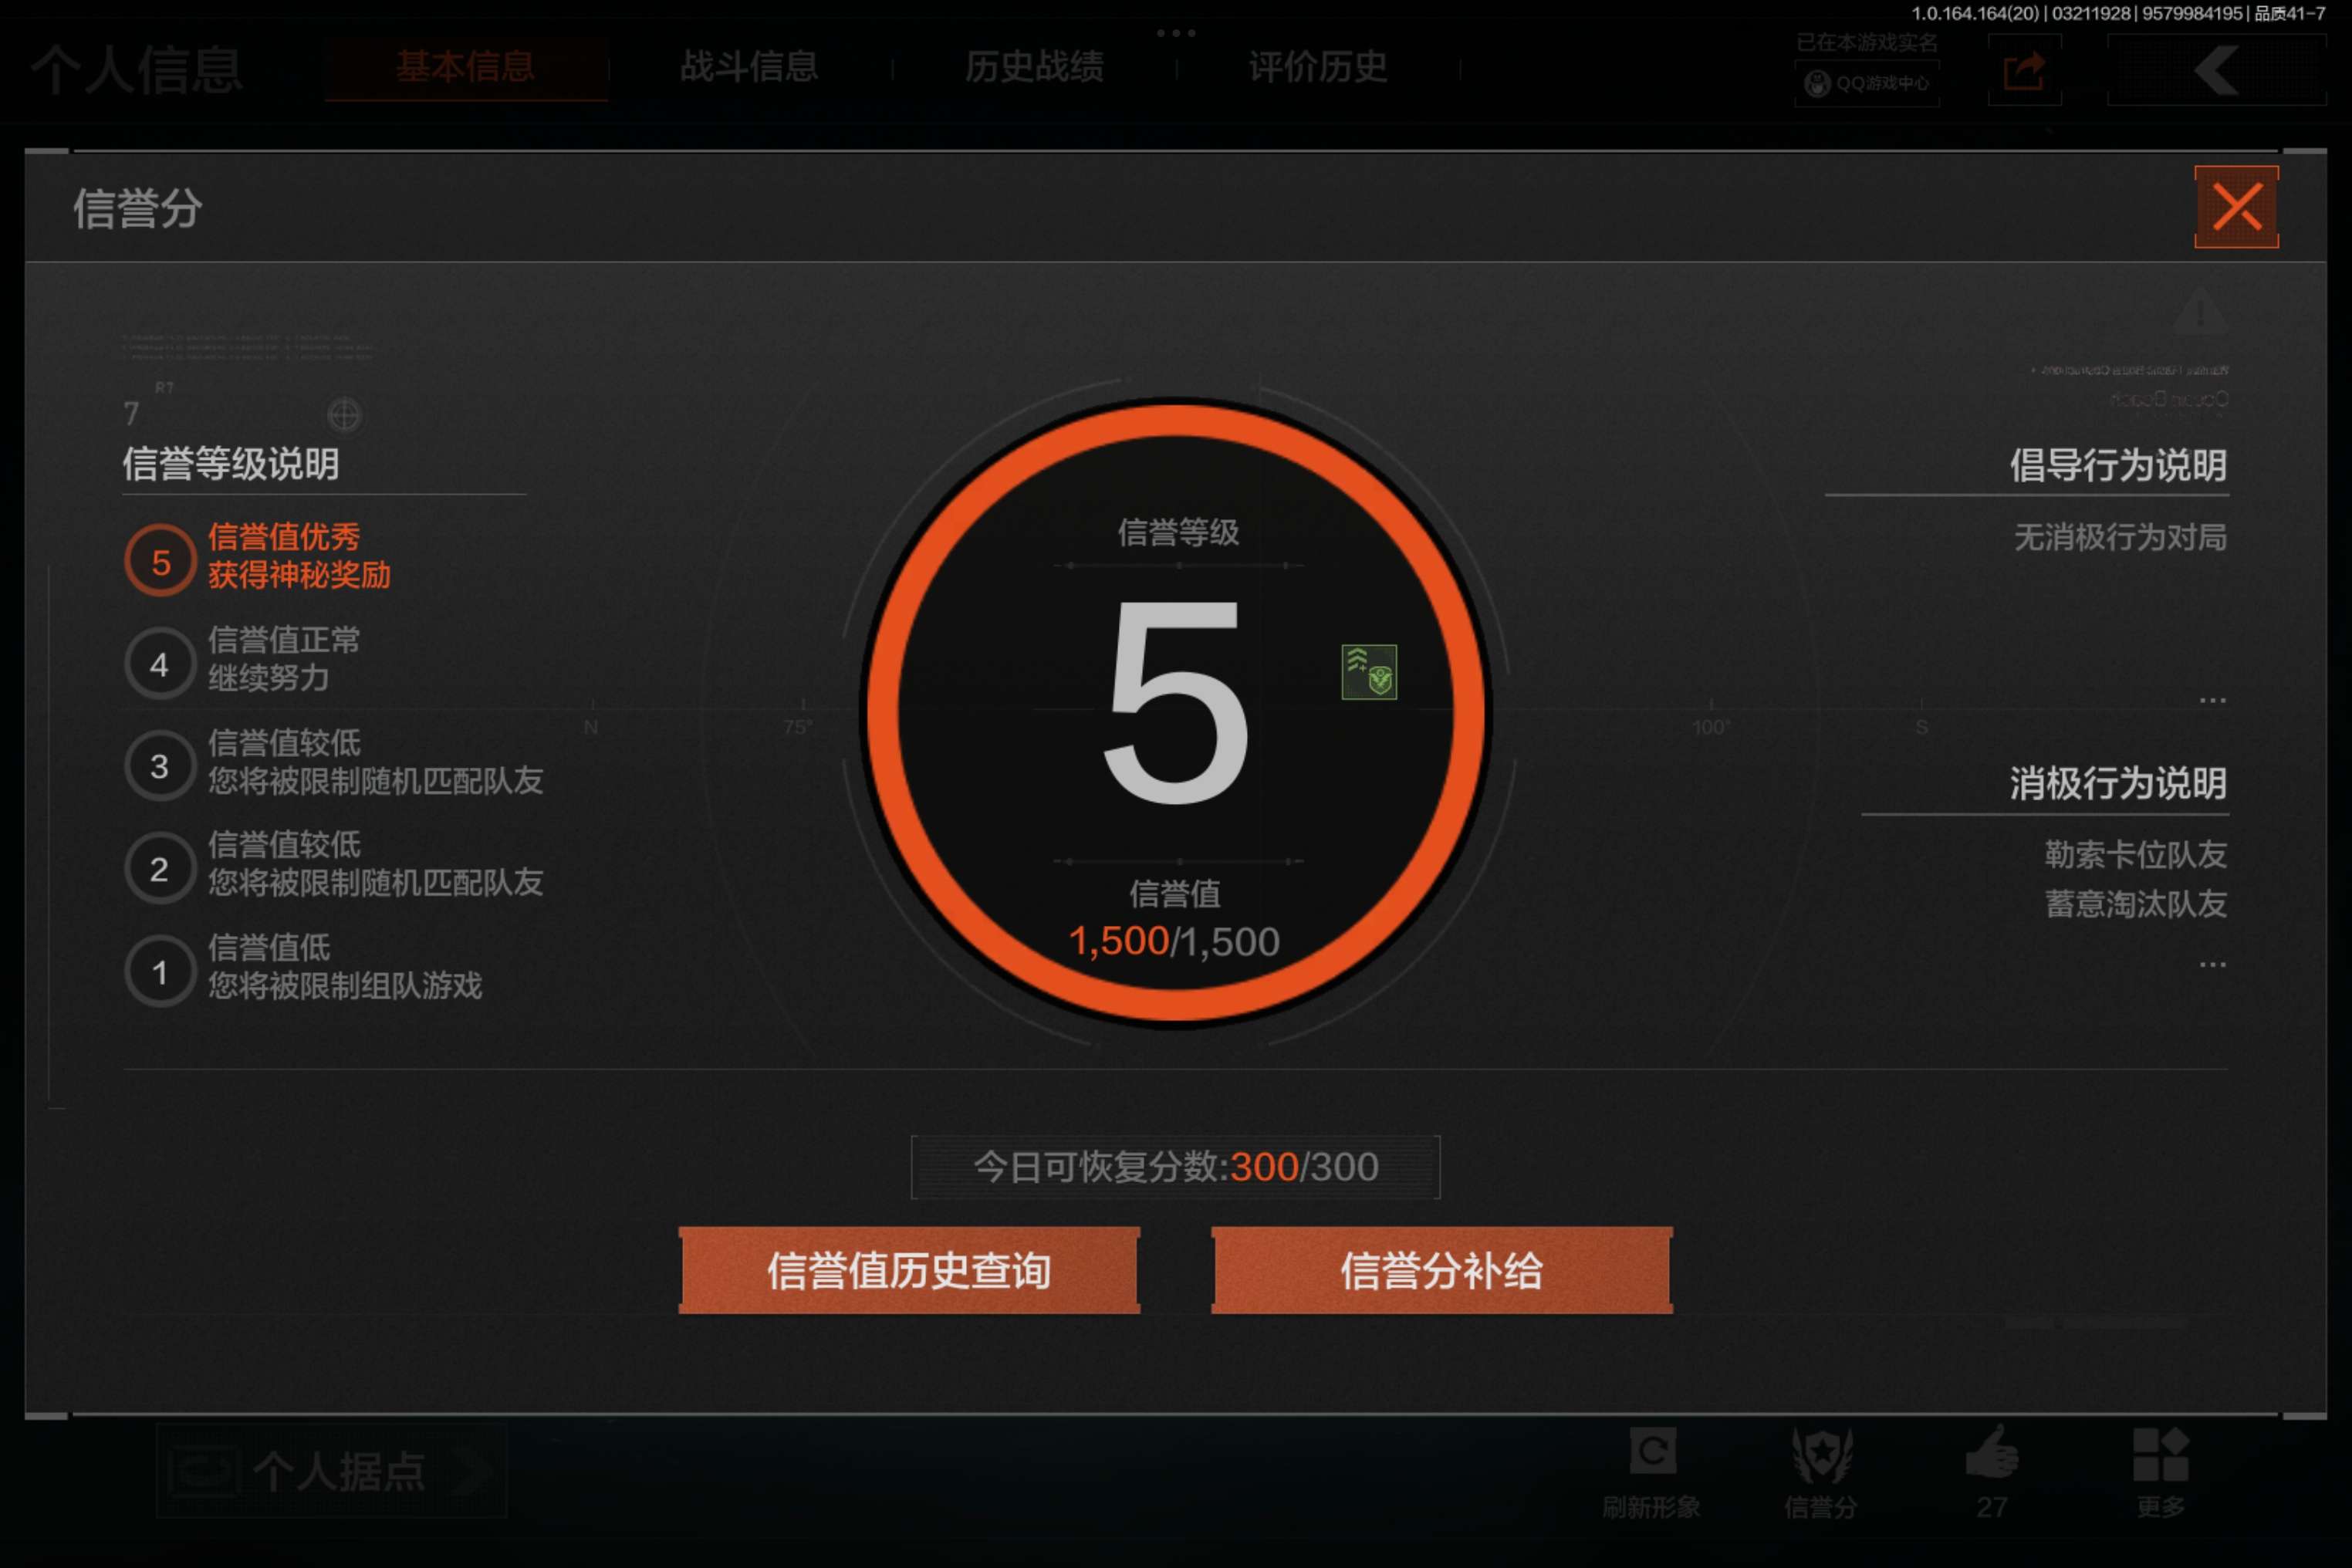Click 信誉分补给 button

[1441, 1270]
